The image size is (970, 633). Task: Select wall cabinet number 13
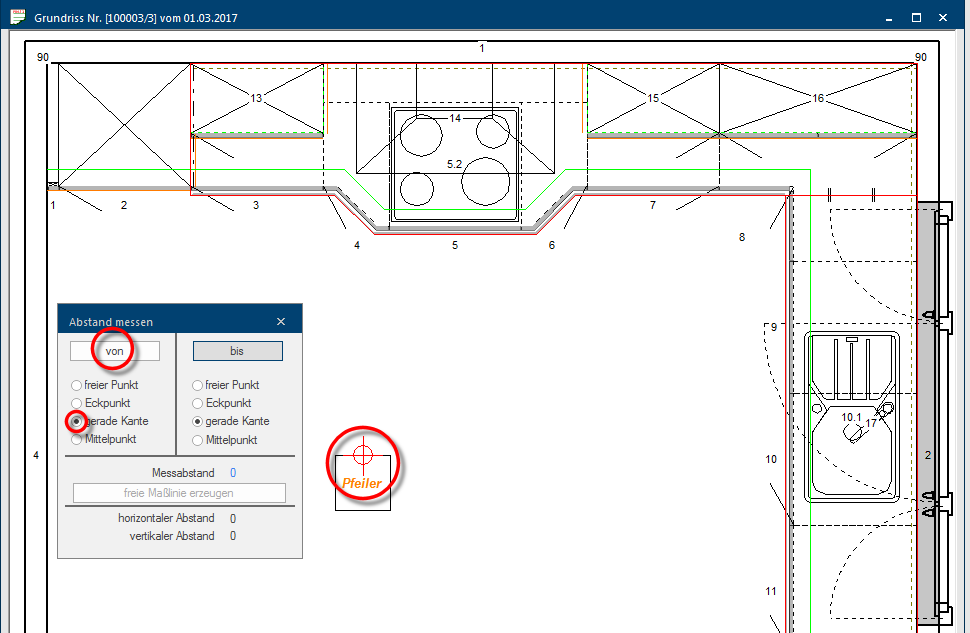tap(257, 99)
